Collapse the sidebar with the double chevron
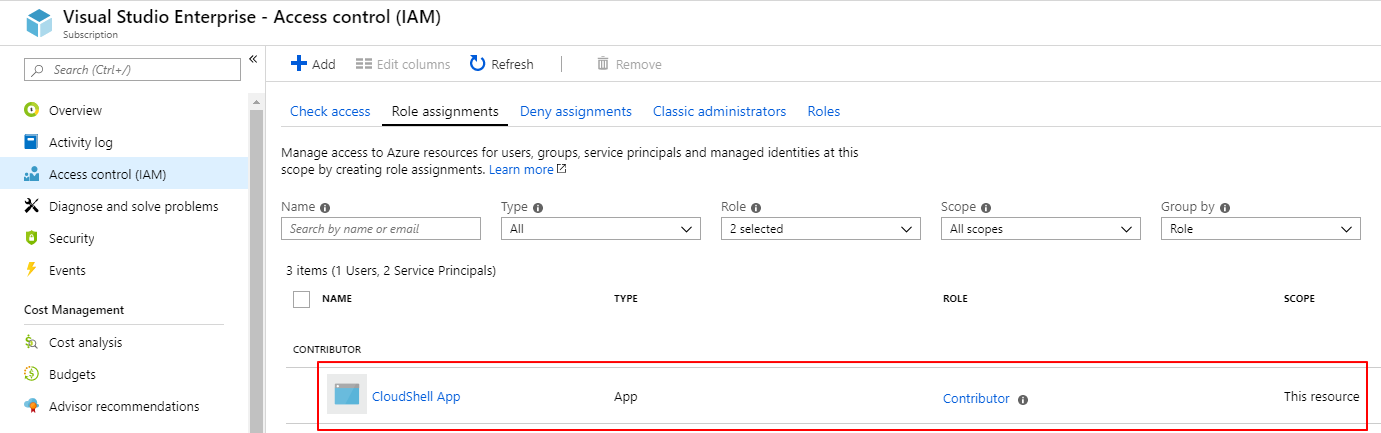Image resolution: width=1381 pixels, height=433 pixels. point(253,59)
